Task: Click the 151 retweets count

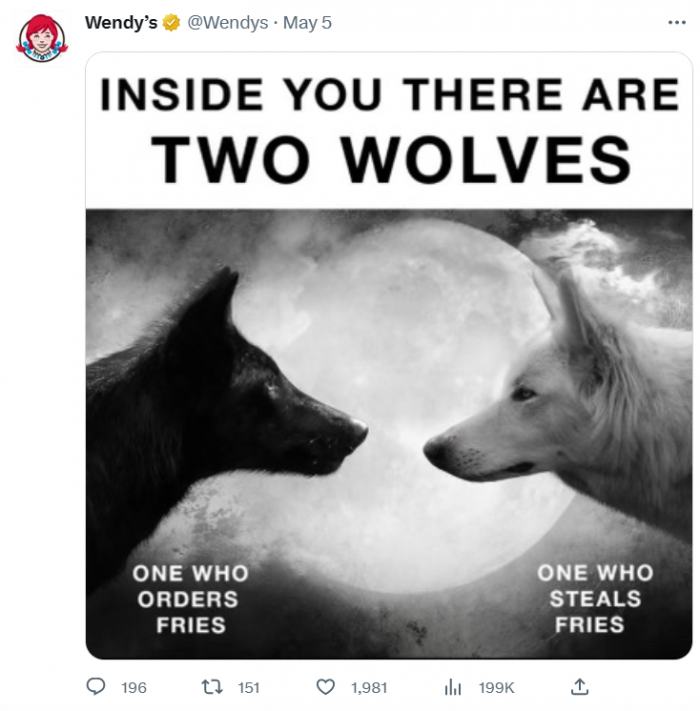Action: pyautogui.click(x=249, y=688)
